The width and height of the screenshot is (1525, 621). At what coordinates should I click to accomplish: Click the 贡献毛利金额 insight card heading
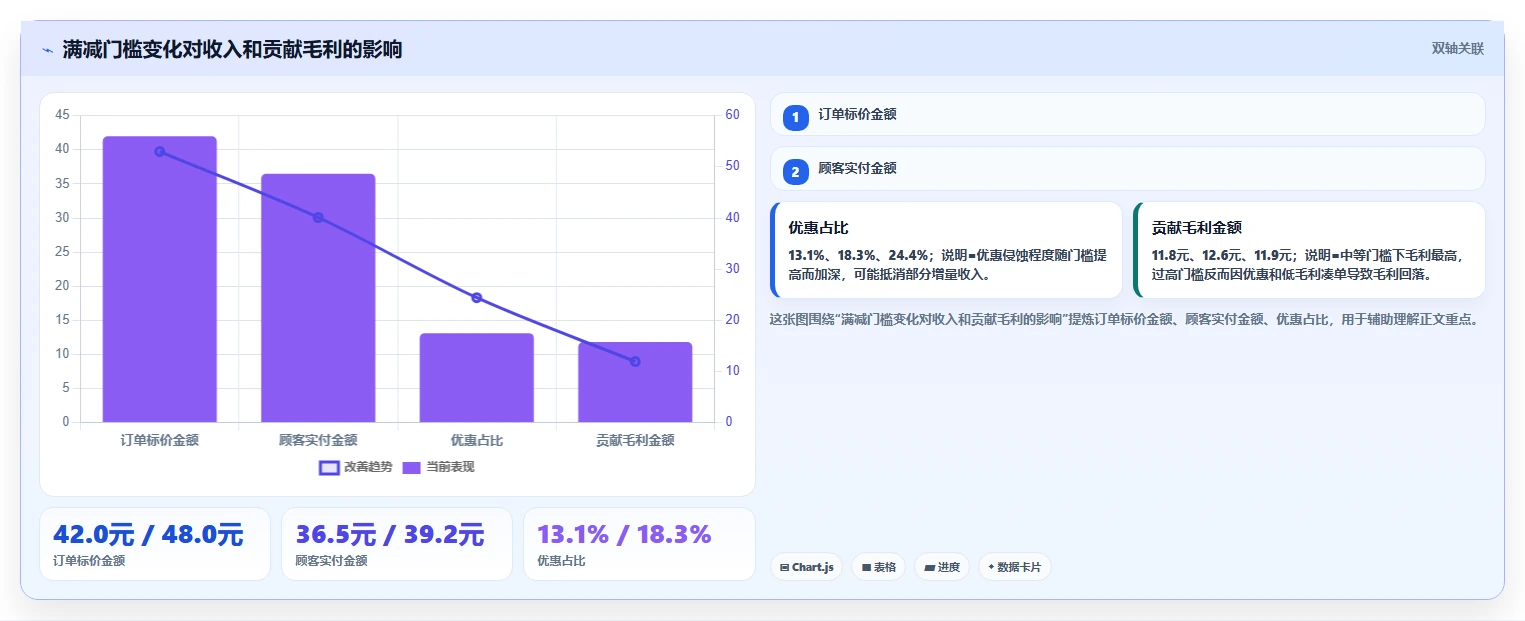point(1197,228)
